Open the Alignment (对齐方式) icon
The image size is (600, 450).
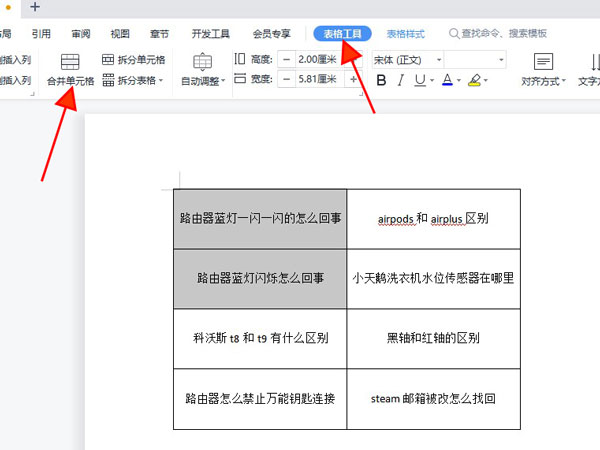pyautogui.click(x=543, y=62)
